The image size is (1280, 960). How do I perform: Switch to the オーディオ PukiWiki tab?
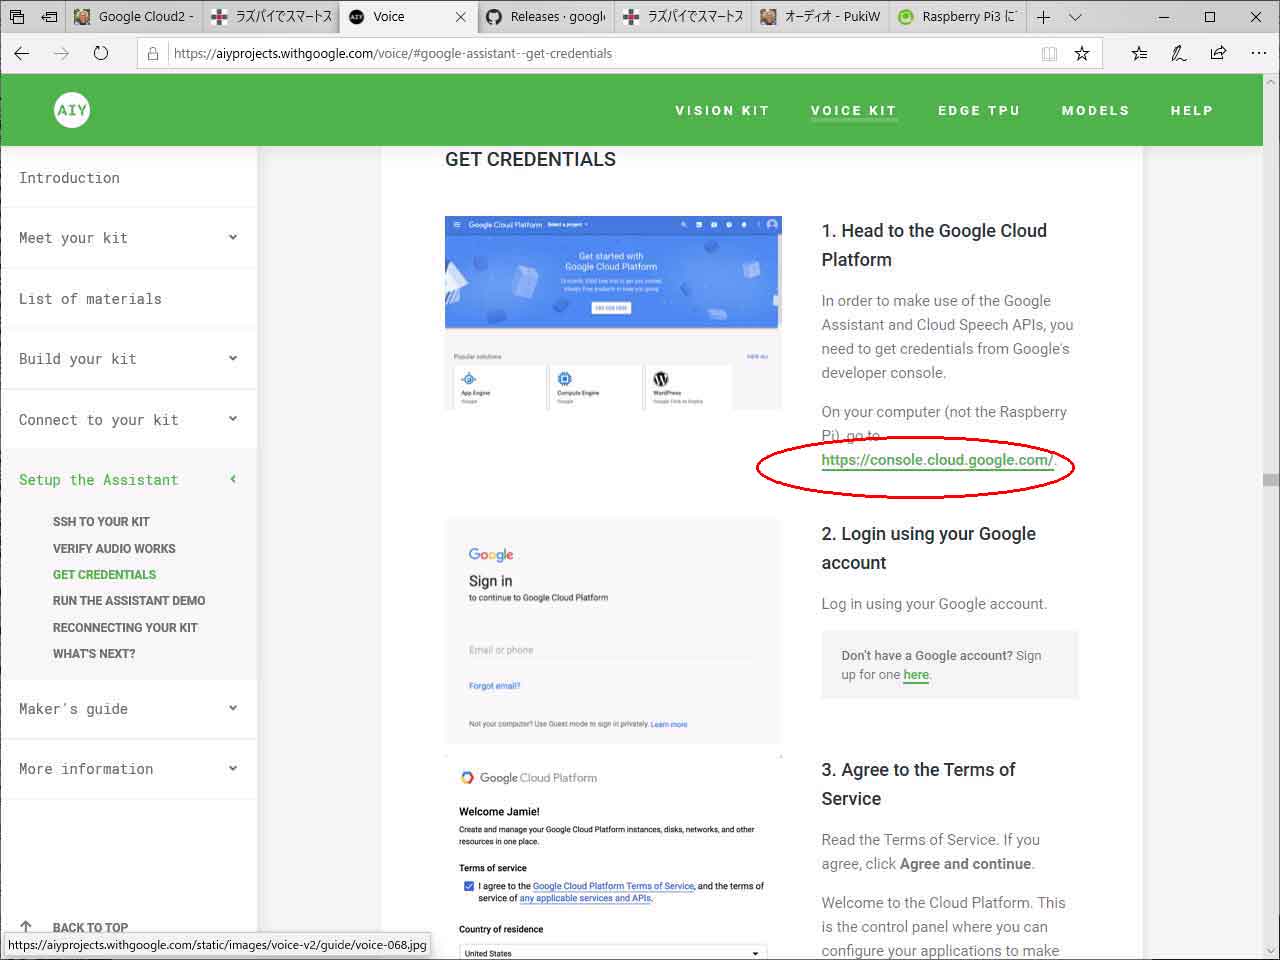click(x=818, y=17)
